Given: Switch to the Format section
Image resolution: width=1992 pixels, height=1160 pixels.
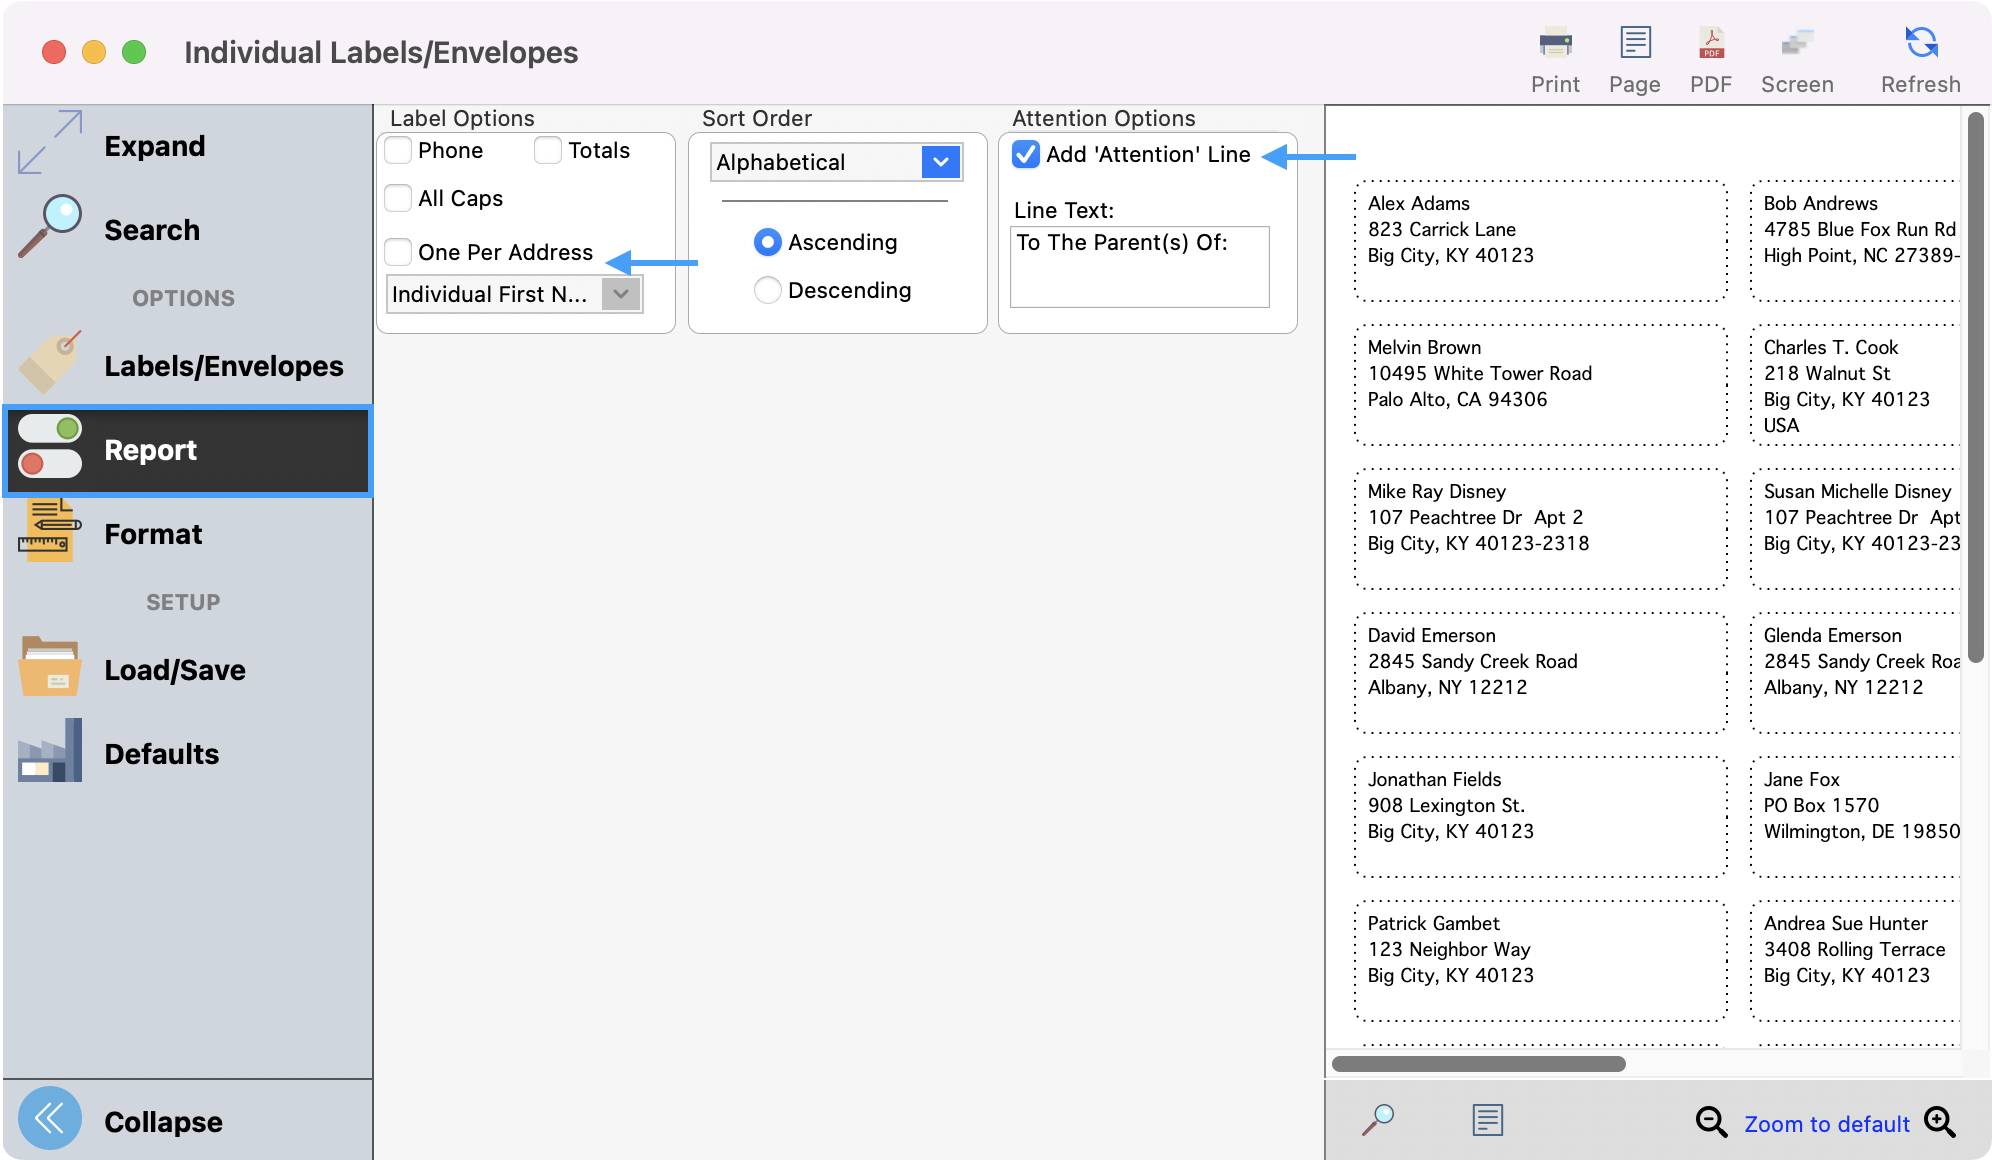Looking at the screenshot, I should [153, 534].
